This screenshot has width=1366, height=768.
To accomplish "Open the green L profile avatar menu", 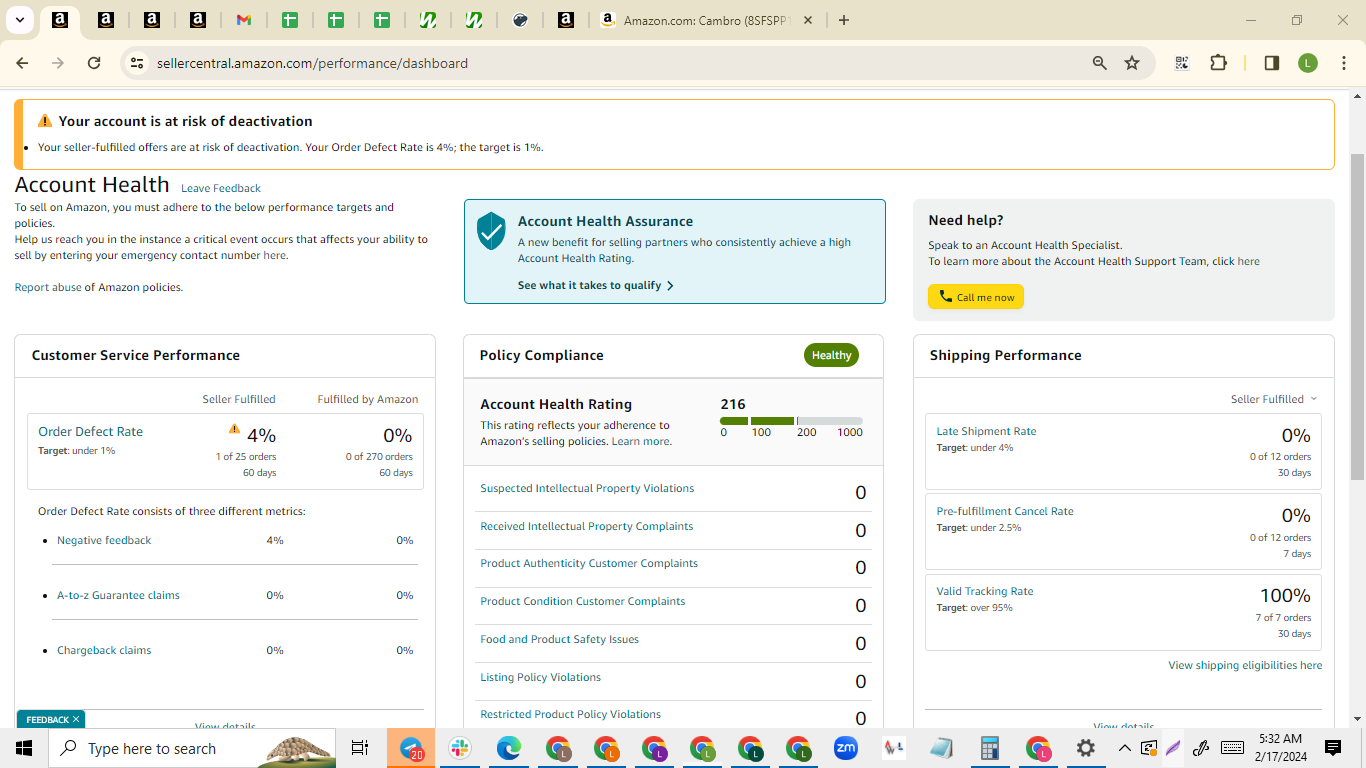I will (1308, 63).
